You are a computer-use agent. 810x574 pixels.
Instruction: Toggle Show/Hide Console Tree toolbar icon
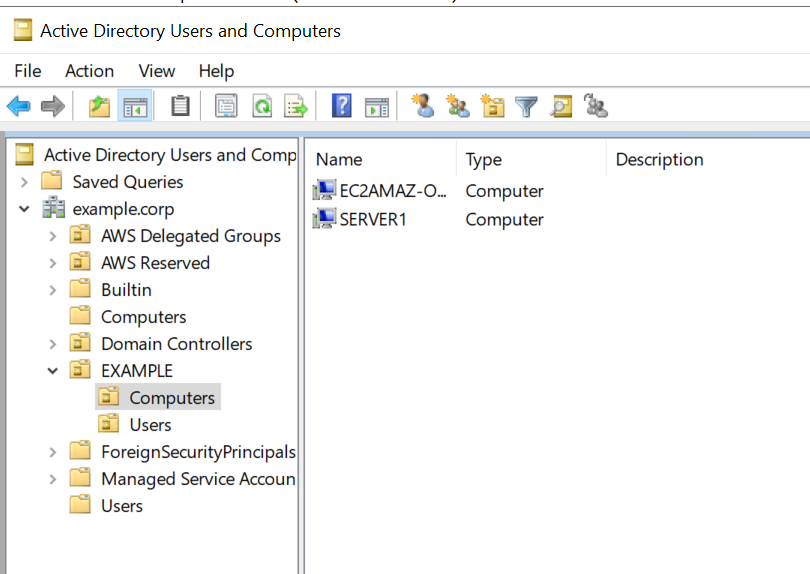135,106
